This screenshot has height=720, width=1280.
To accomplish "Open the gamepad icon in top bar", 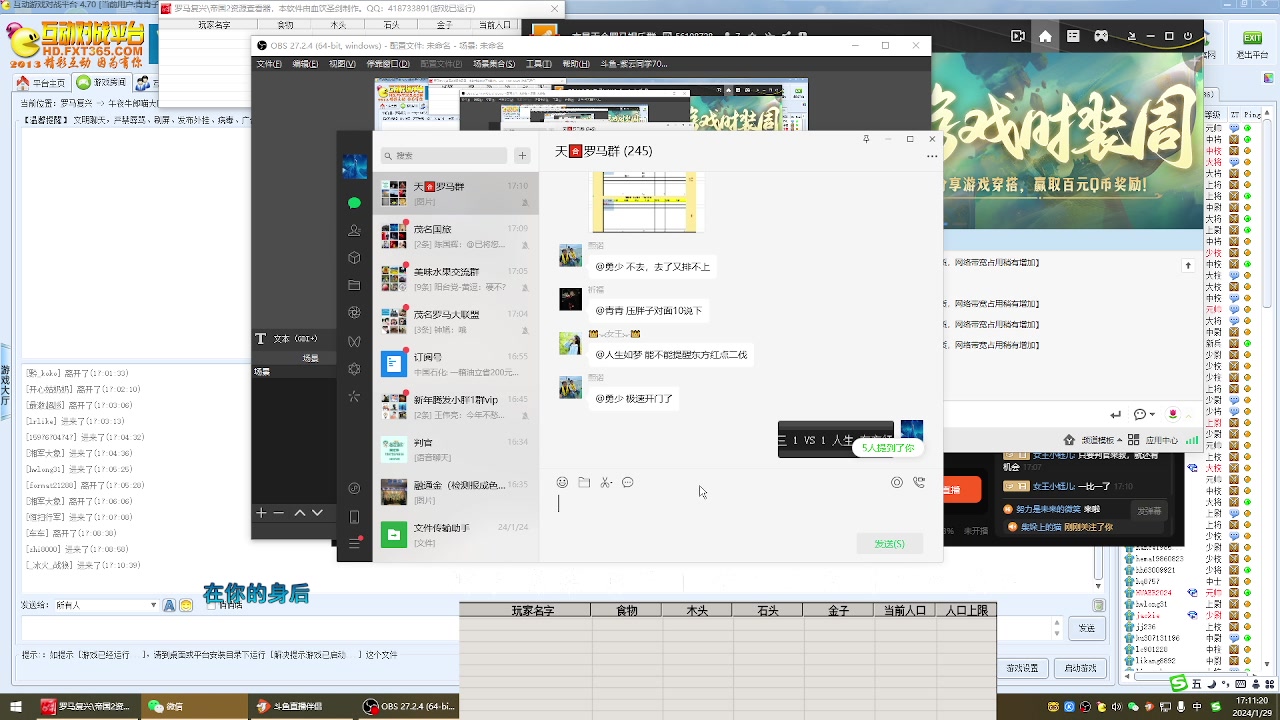I will click(1101, 36).
